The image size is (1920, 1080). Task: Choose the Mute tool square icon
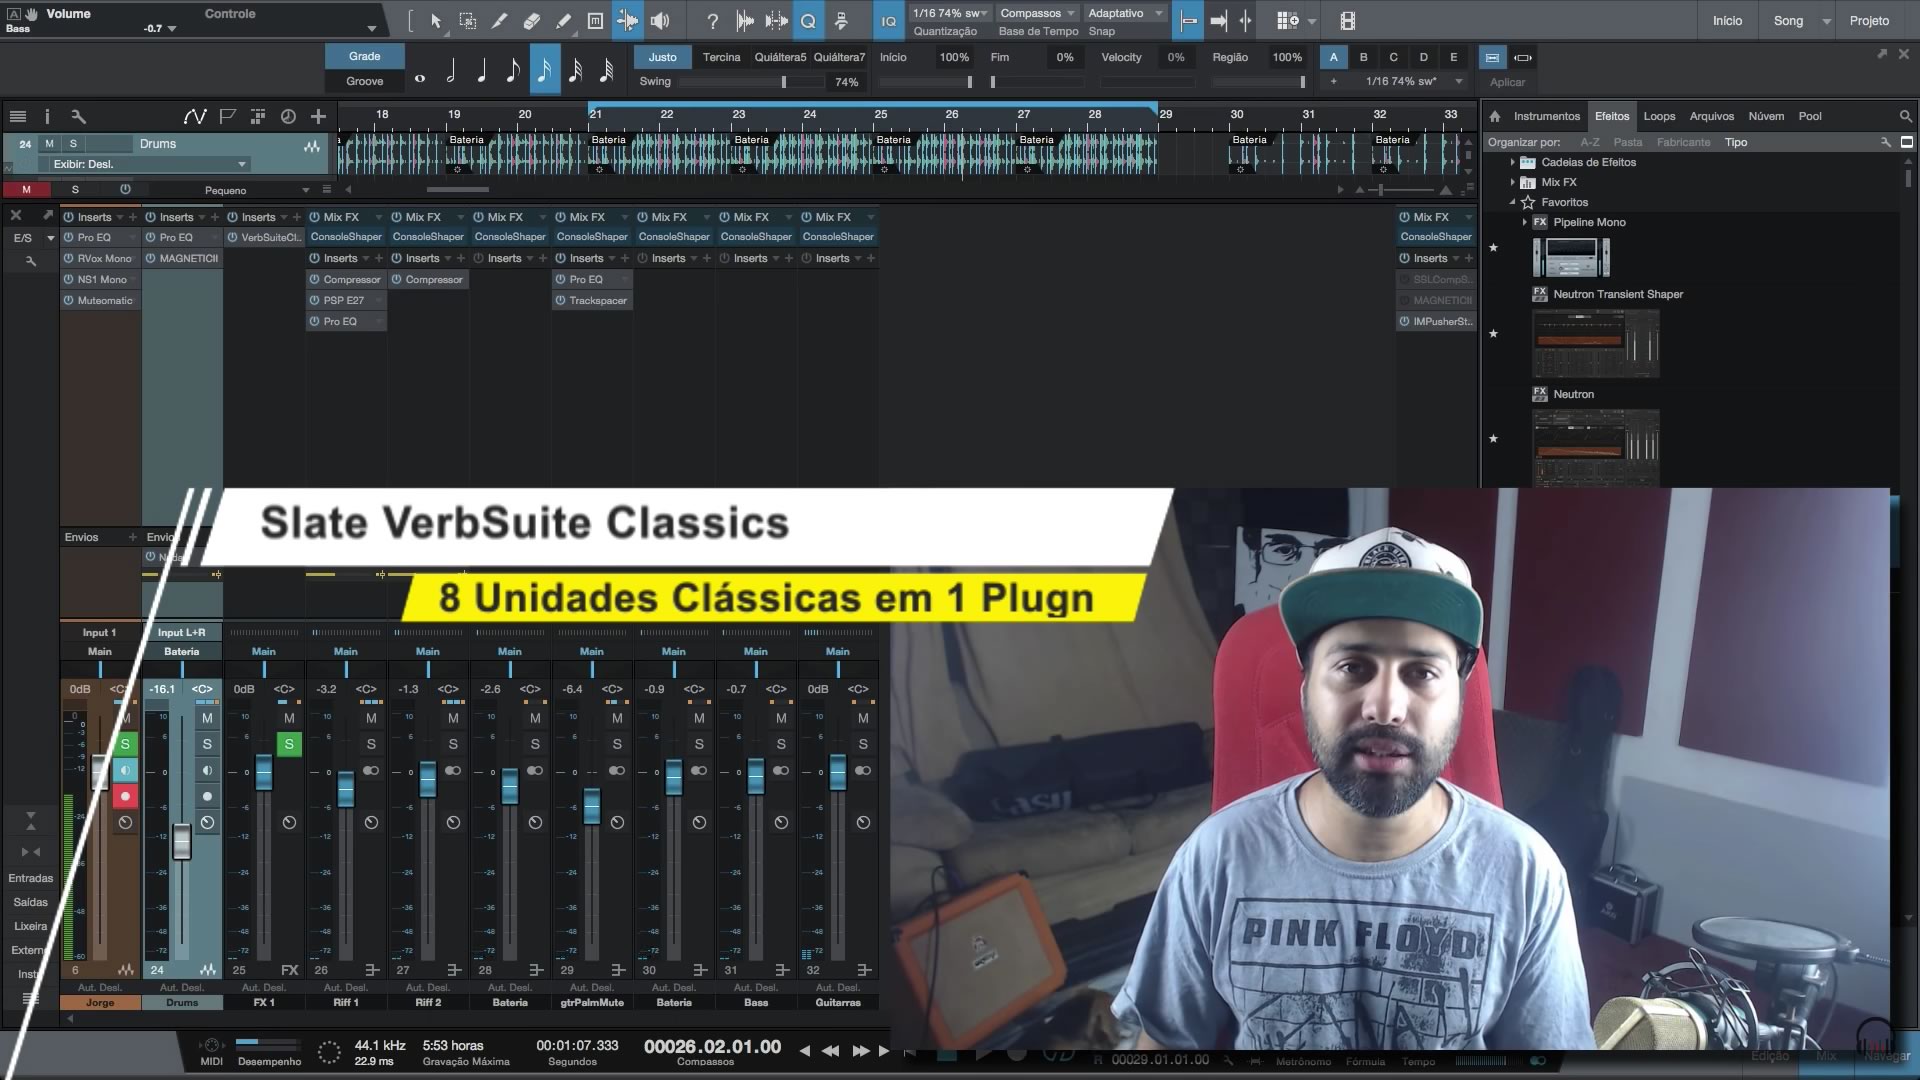595,21
